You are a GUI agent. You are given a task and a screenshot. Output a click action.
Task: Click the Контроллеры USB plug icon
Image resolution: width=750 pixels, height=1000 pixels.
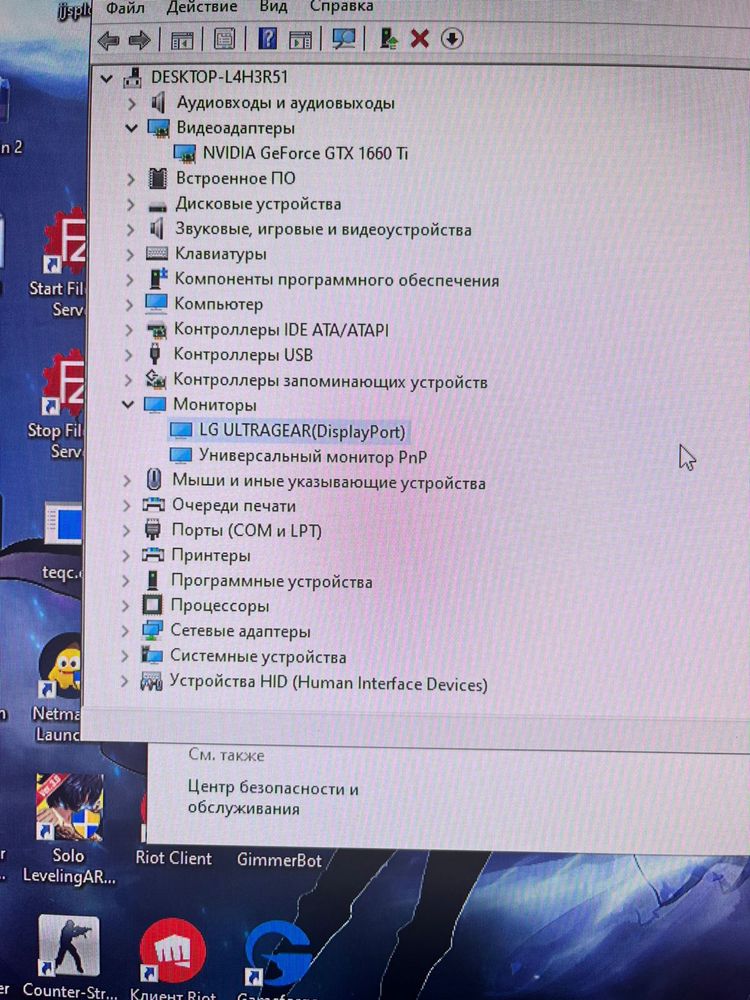(x=155, y=355)
